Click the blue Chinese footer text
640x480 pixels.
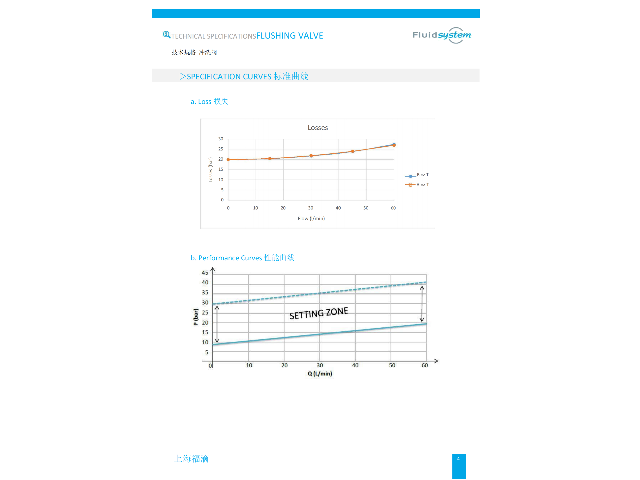tap(191, 459)
